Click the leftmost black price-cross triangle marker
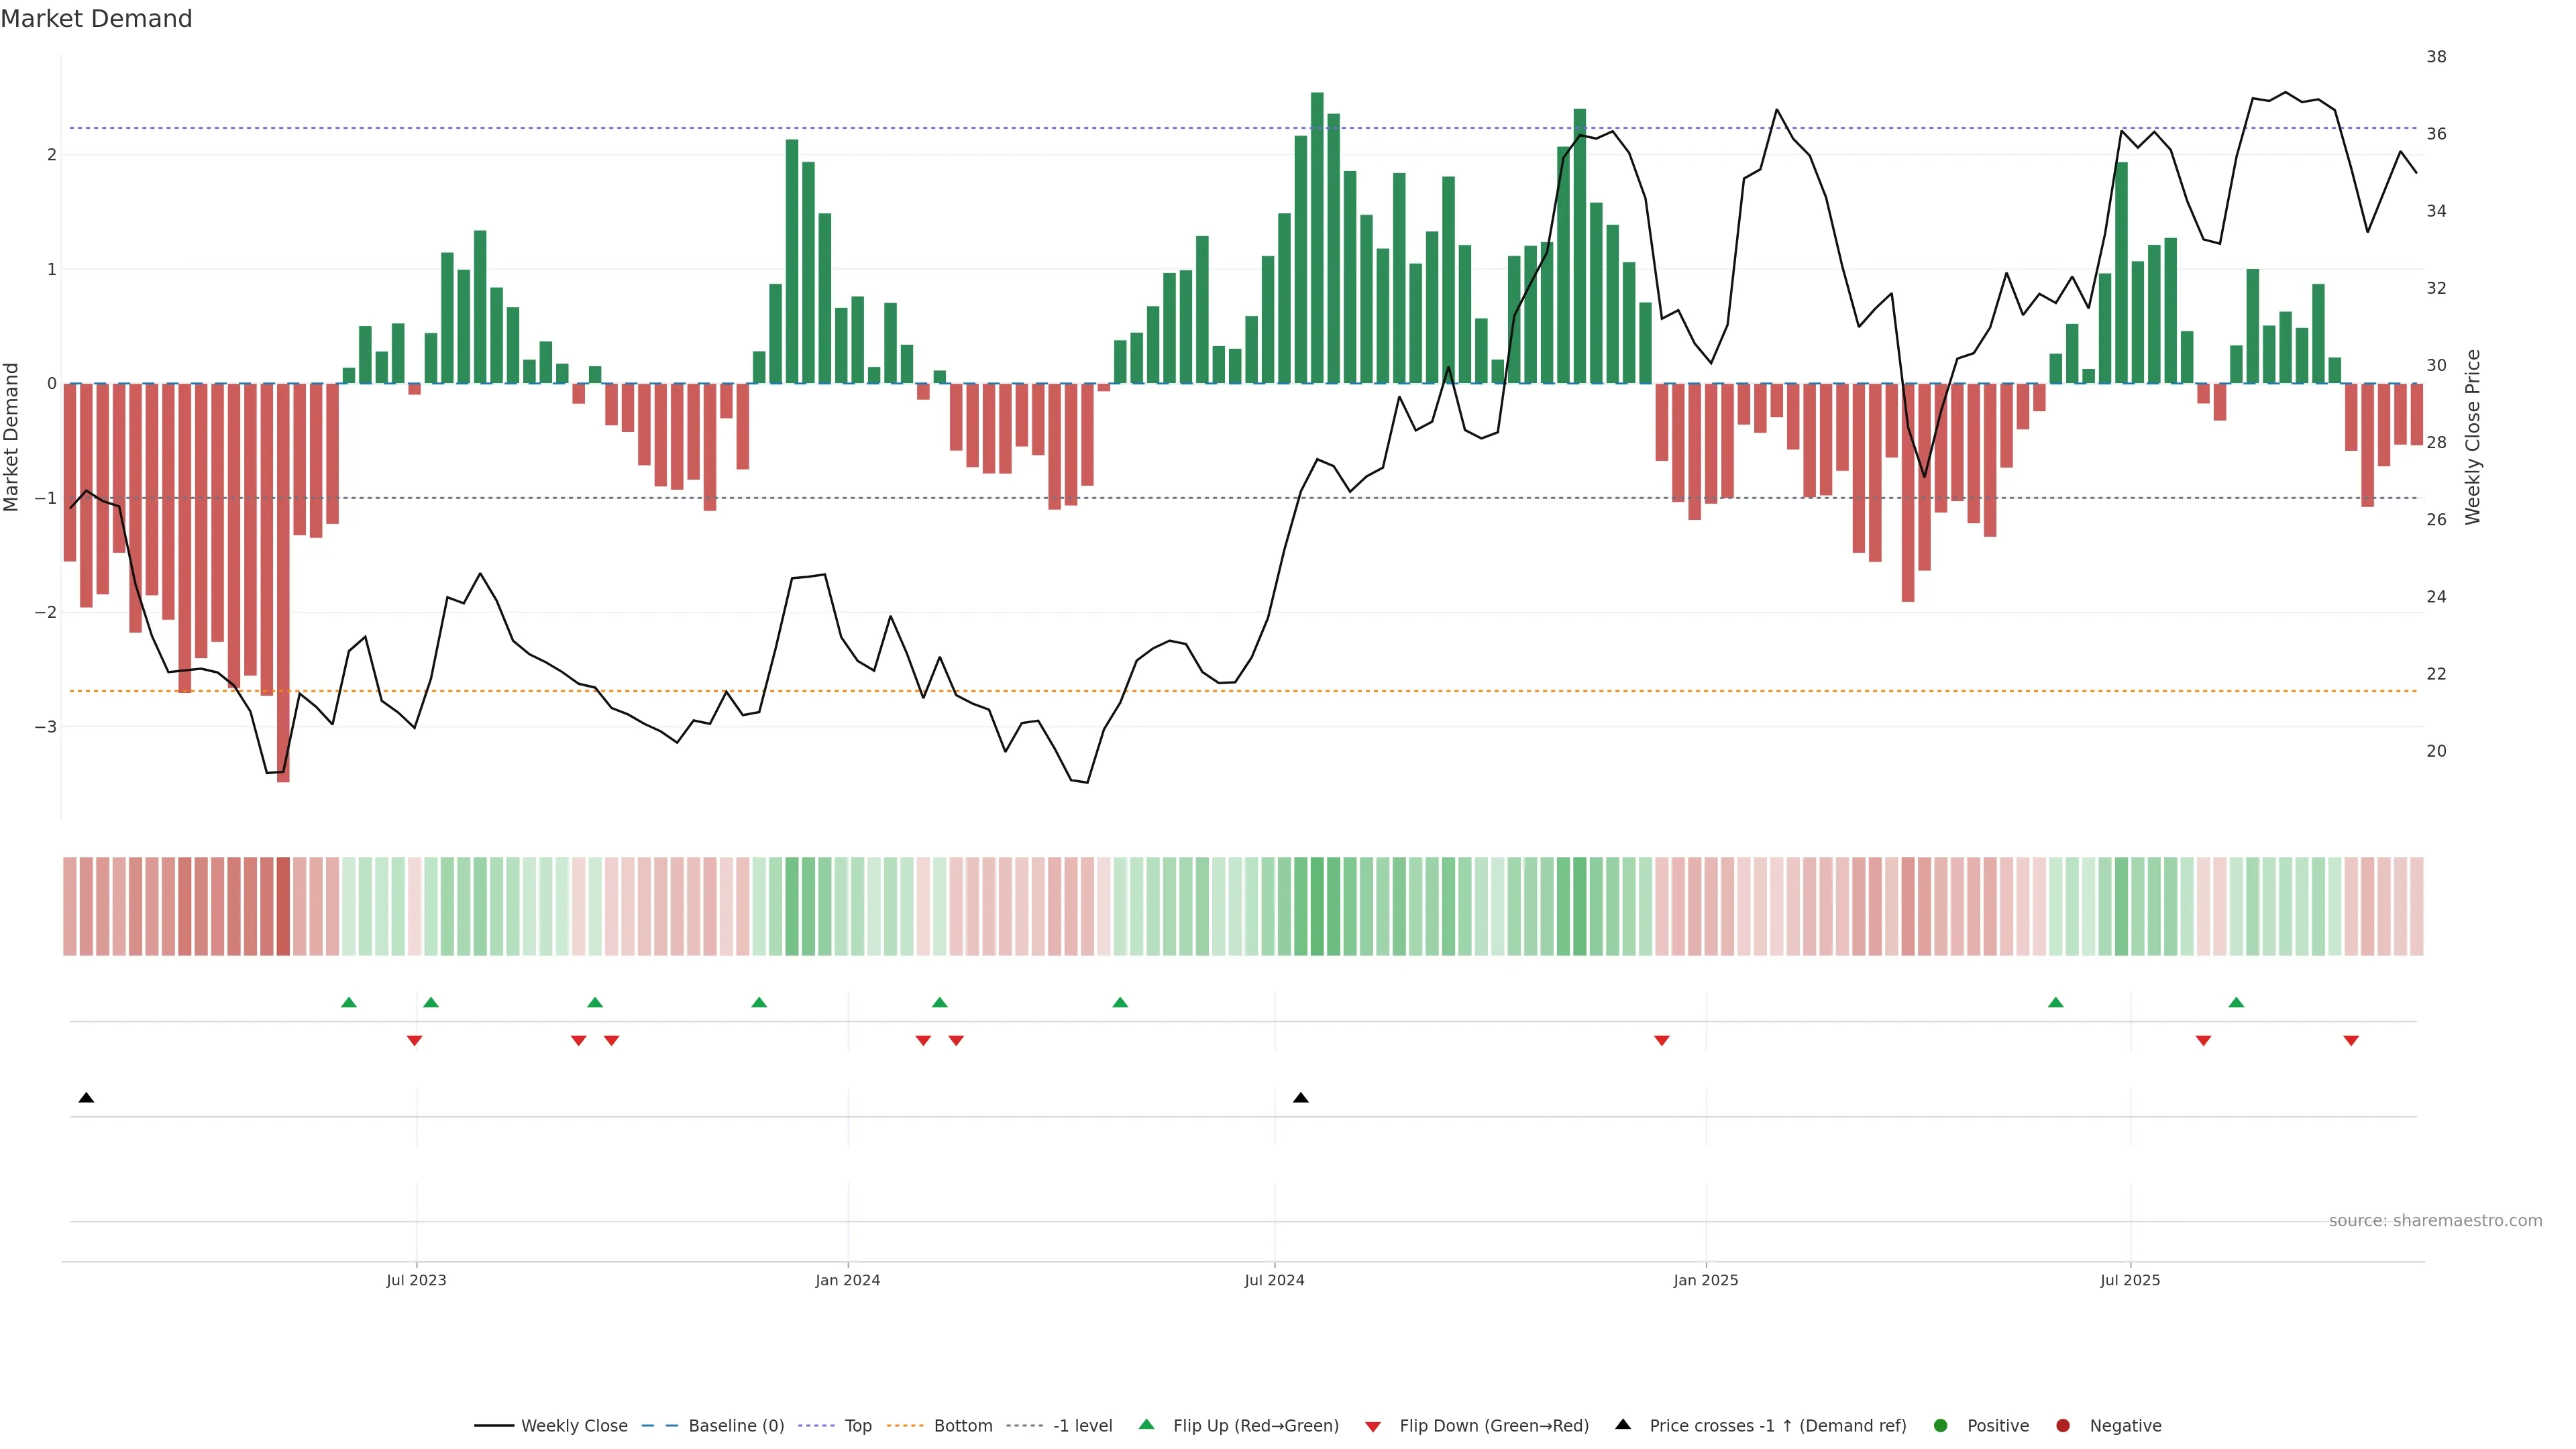The height and width of the screenshot is (1449, 2576). [x=86, y=1098]
